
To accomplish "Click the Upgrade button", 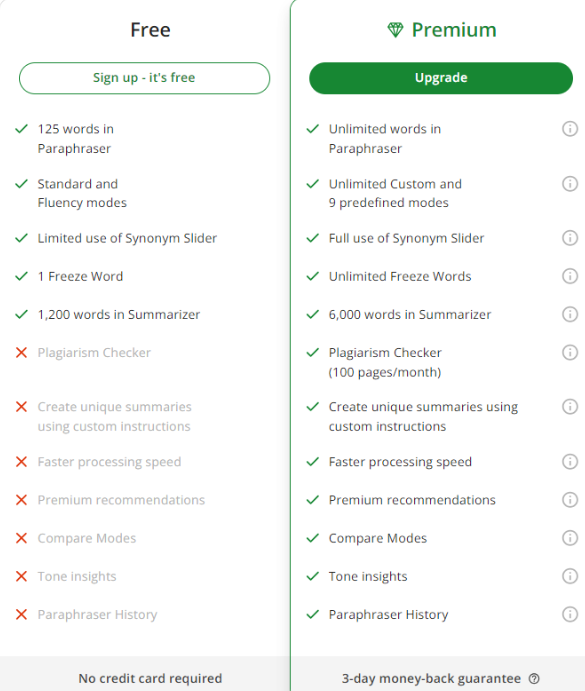I will [x=441, y=78].
